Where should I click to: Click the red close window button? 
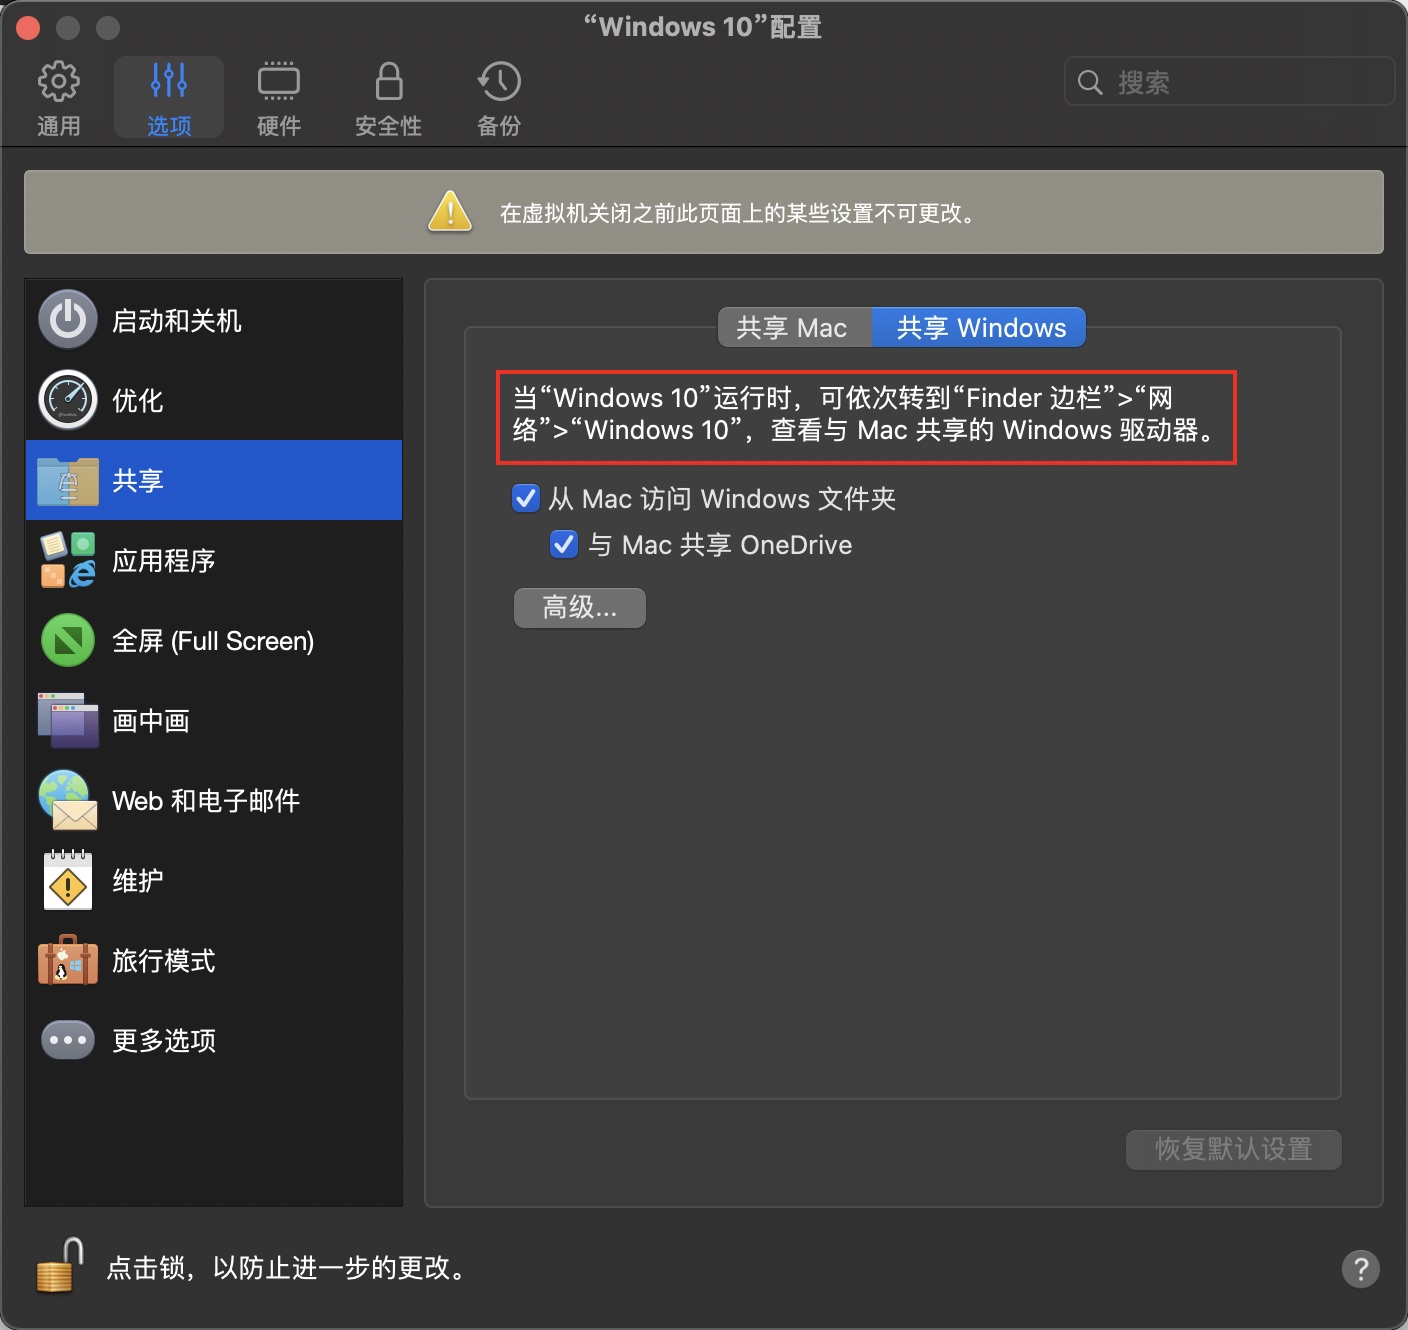pos(28,27)
